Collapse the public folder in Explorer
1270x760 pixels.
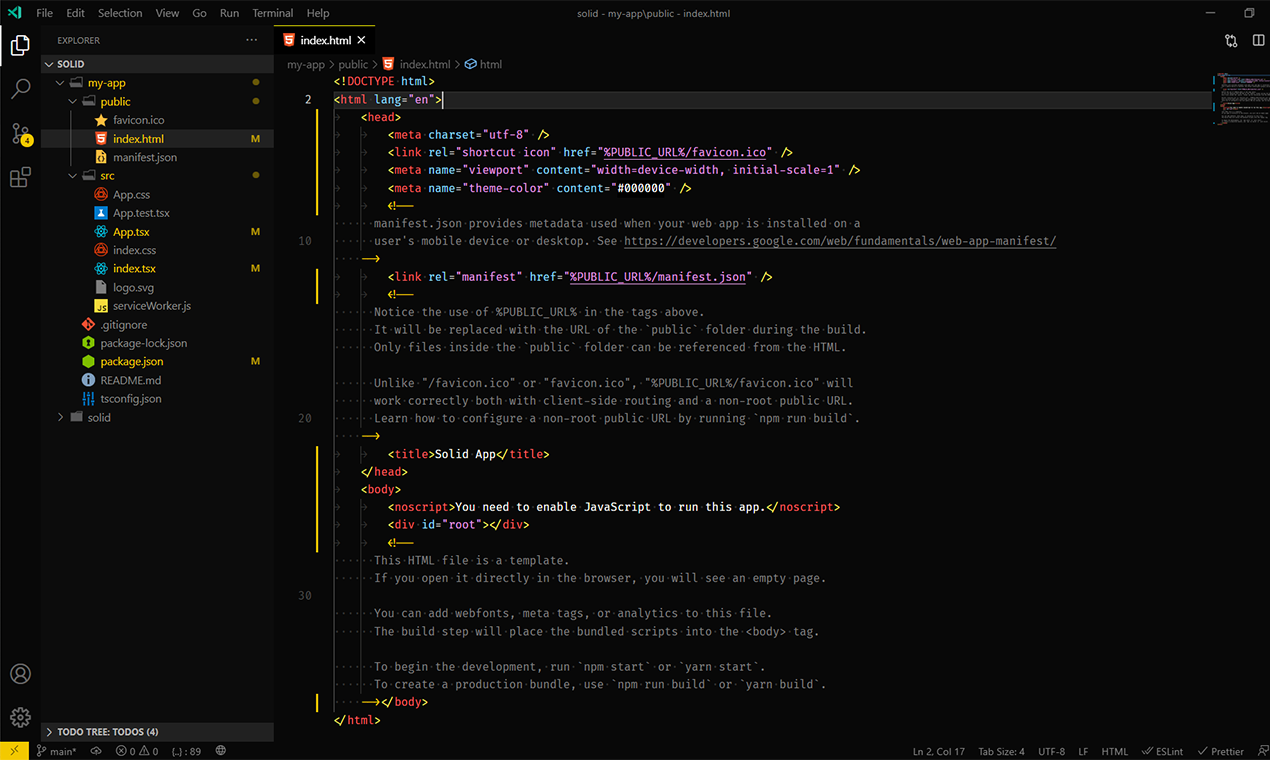(72, 101)
